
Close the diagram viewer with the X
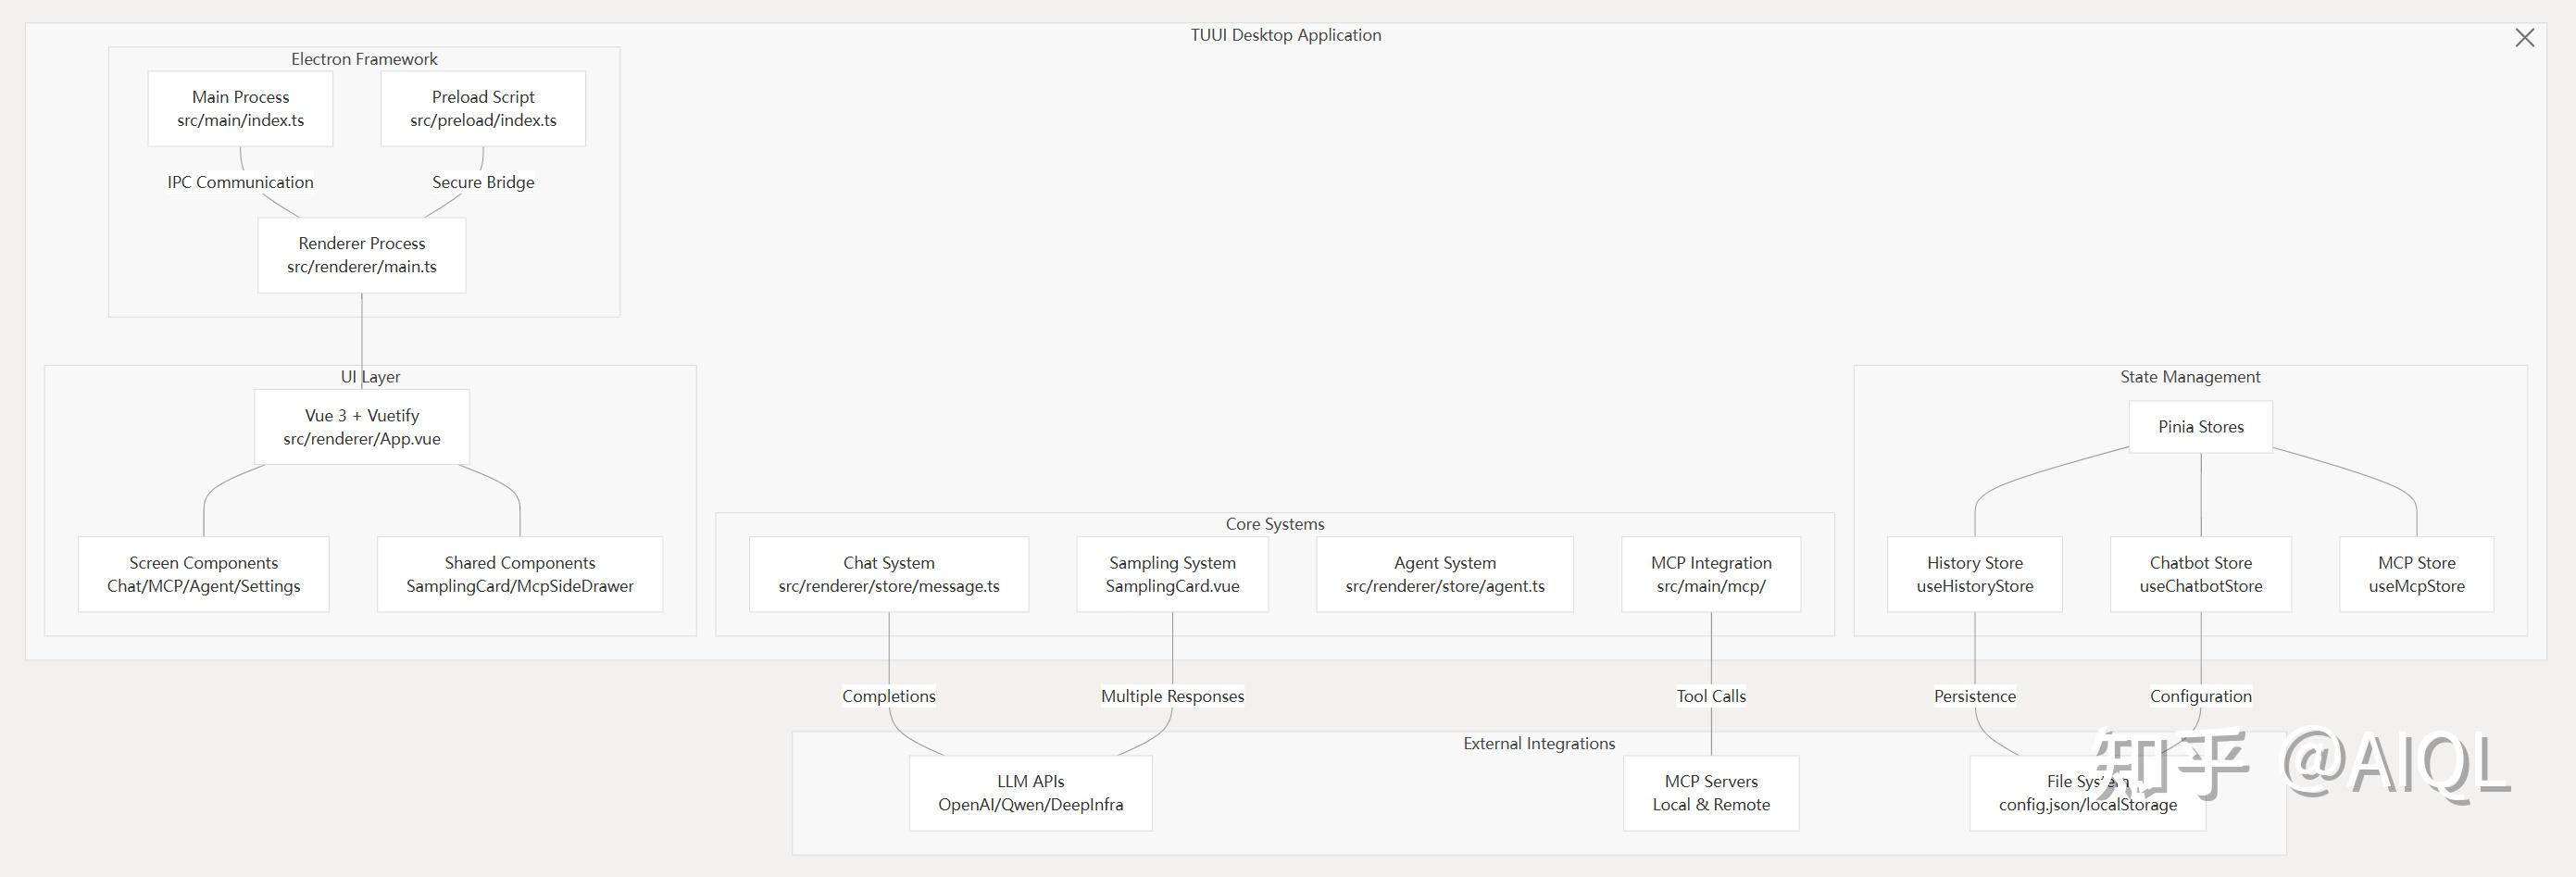tap(2524, 38)
